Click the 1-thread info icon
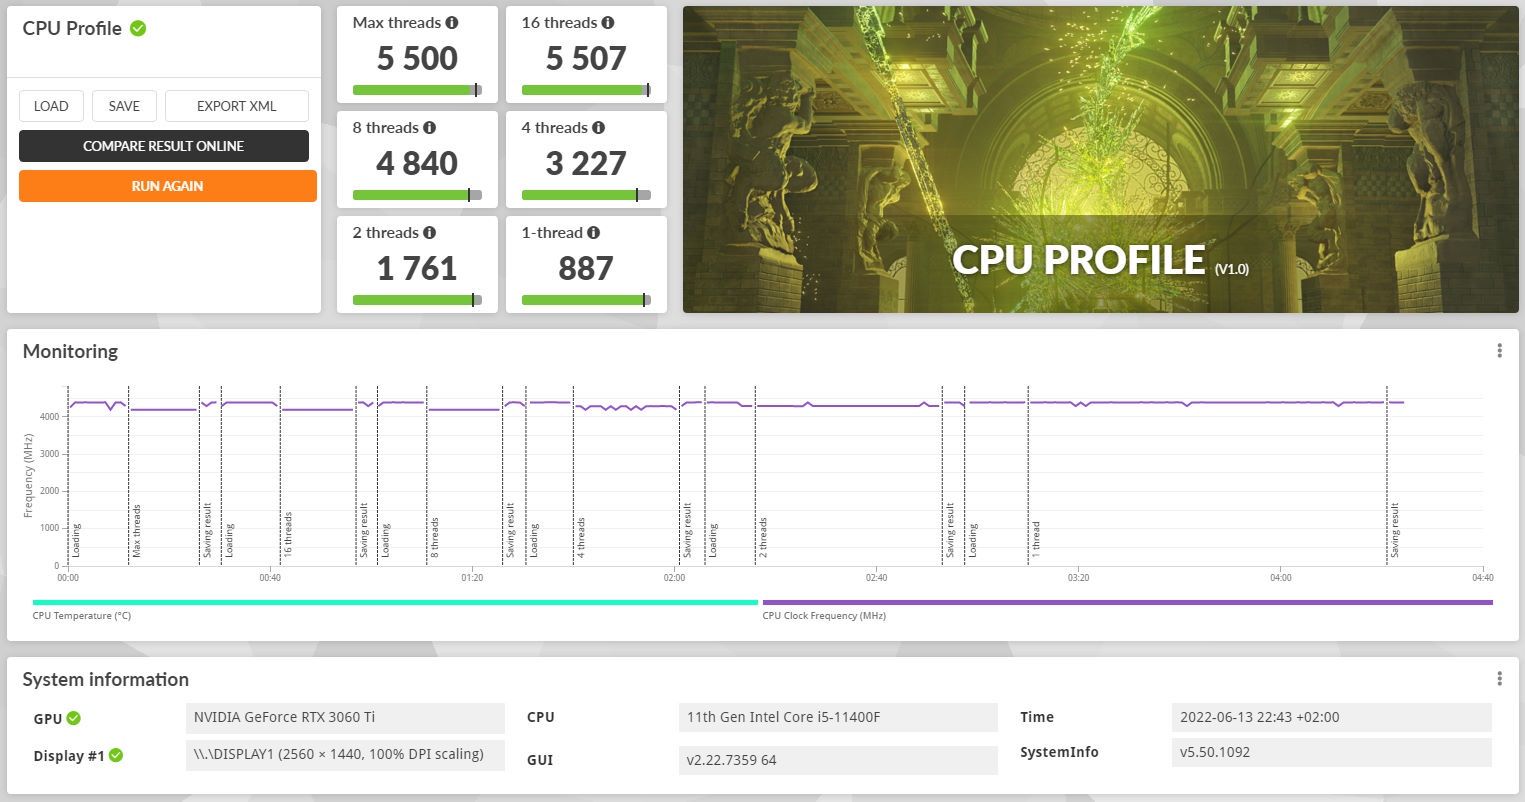 click(x=593, y=232)
